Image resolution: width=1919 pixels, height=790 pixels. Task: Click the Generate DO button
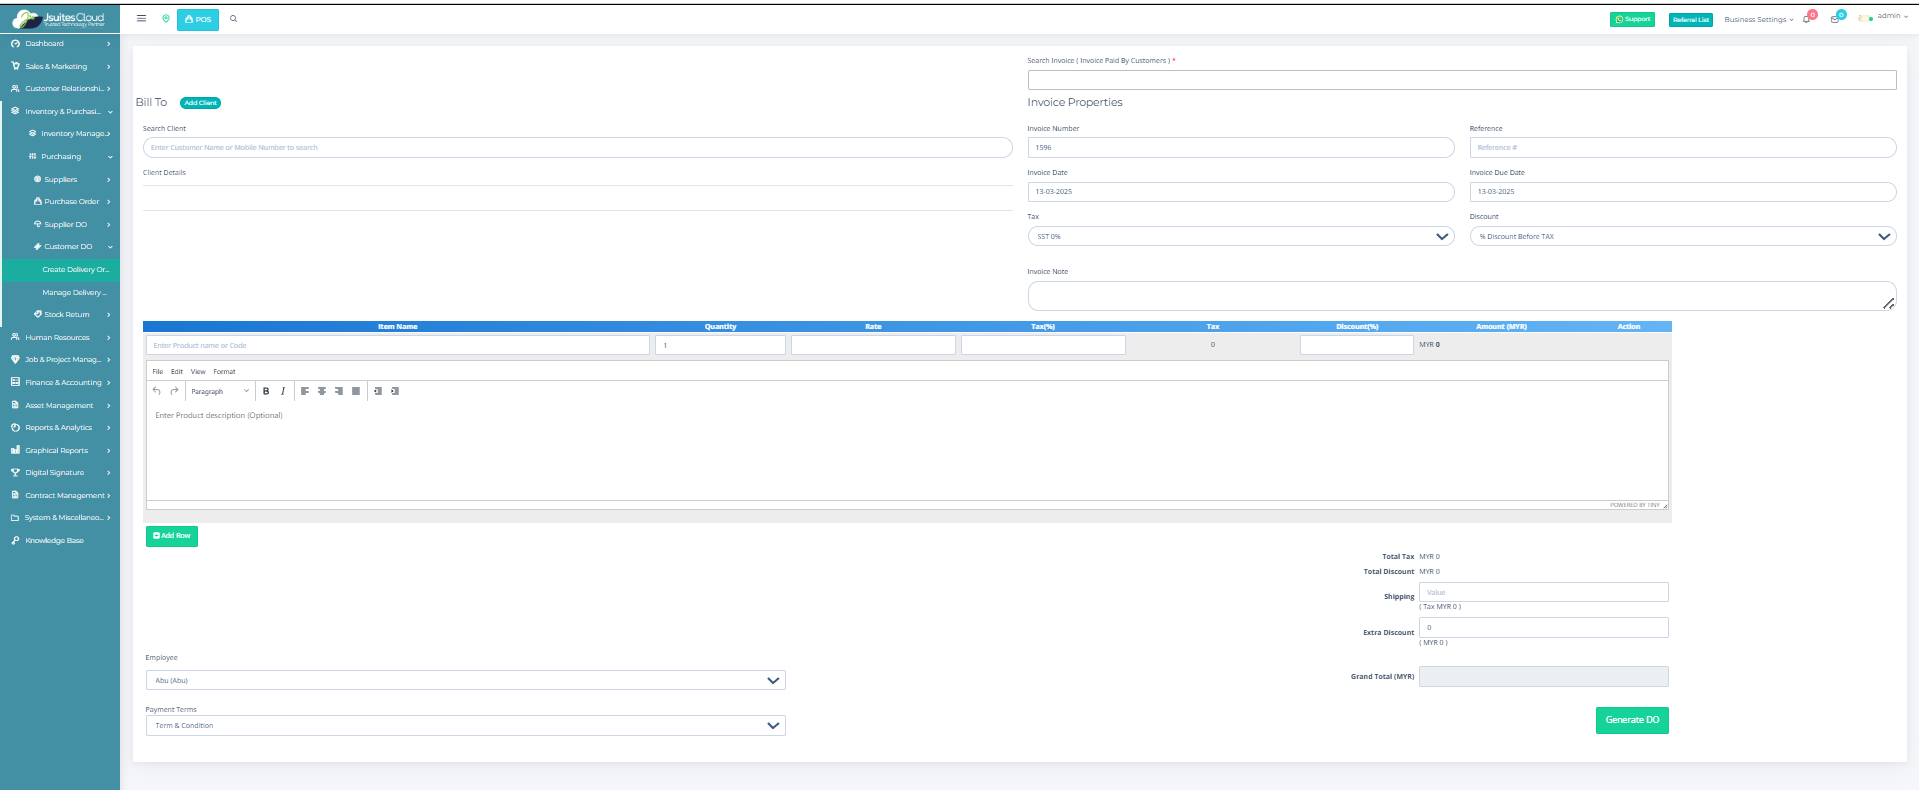click(x=1631, y=720)
